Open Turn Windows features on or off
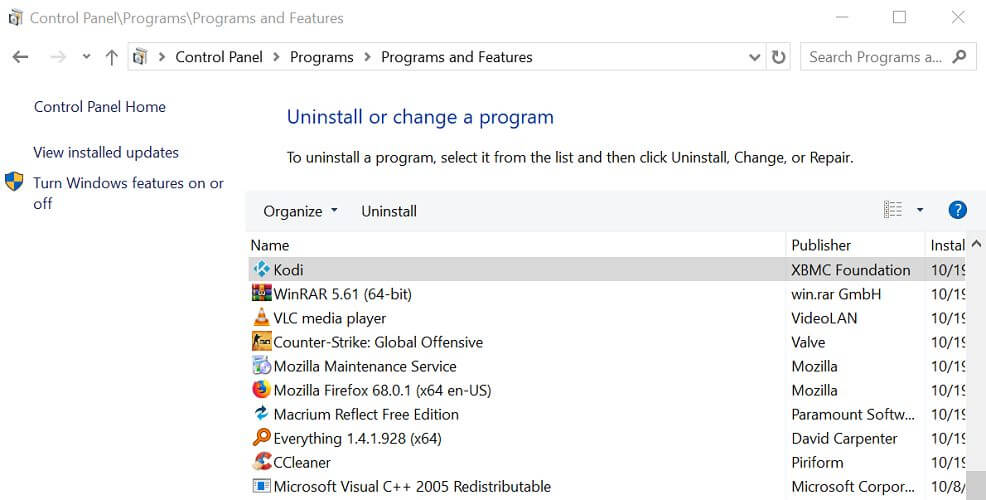 click(128, 193)
